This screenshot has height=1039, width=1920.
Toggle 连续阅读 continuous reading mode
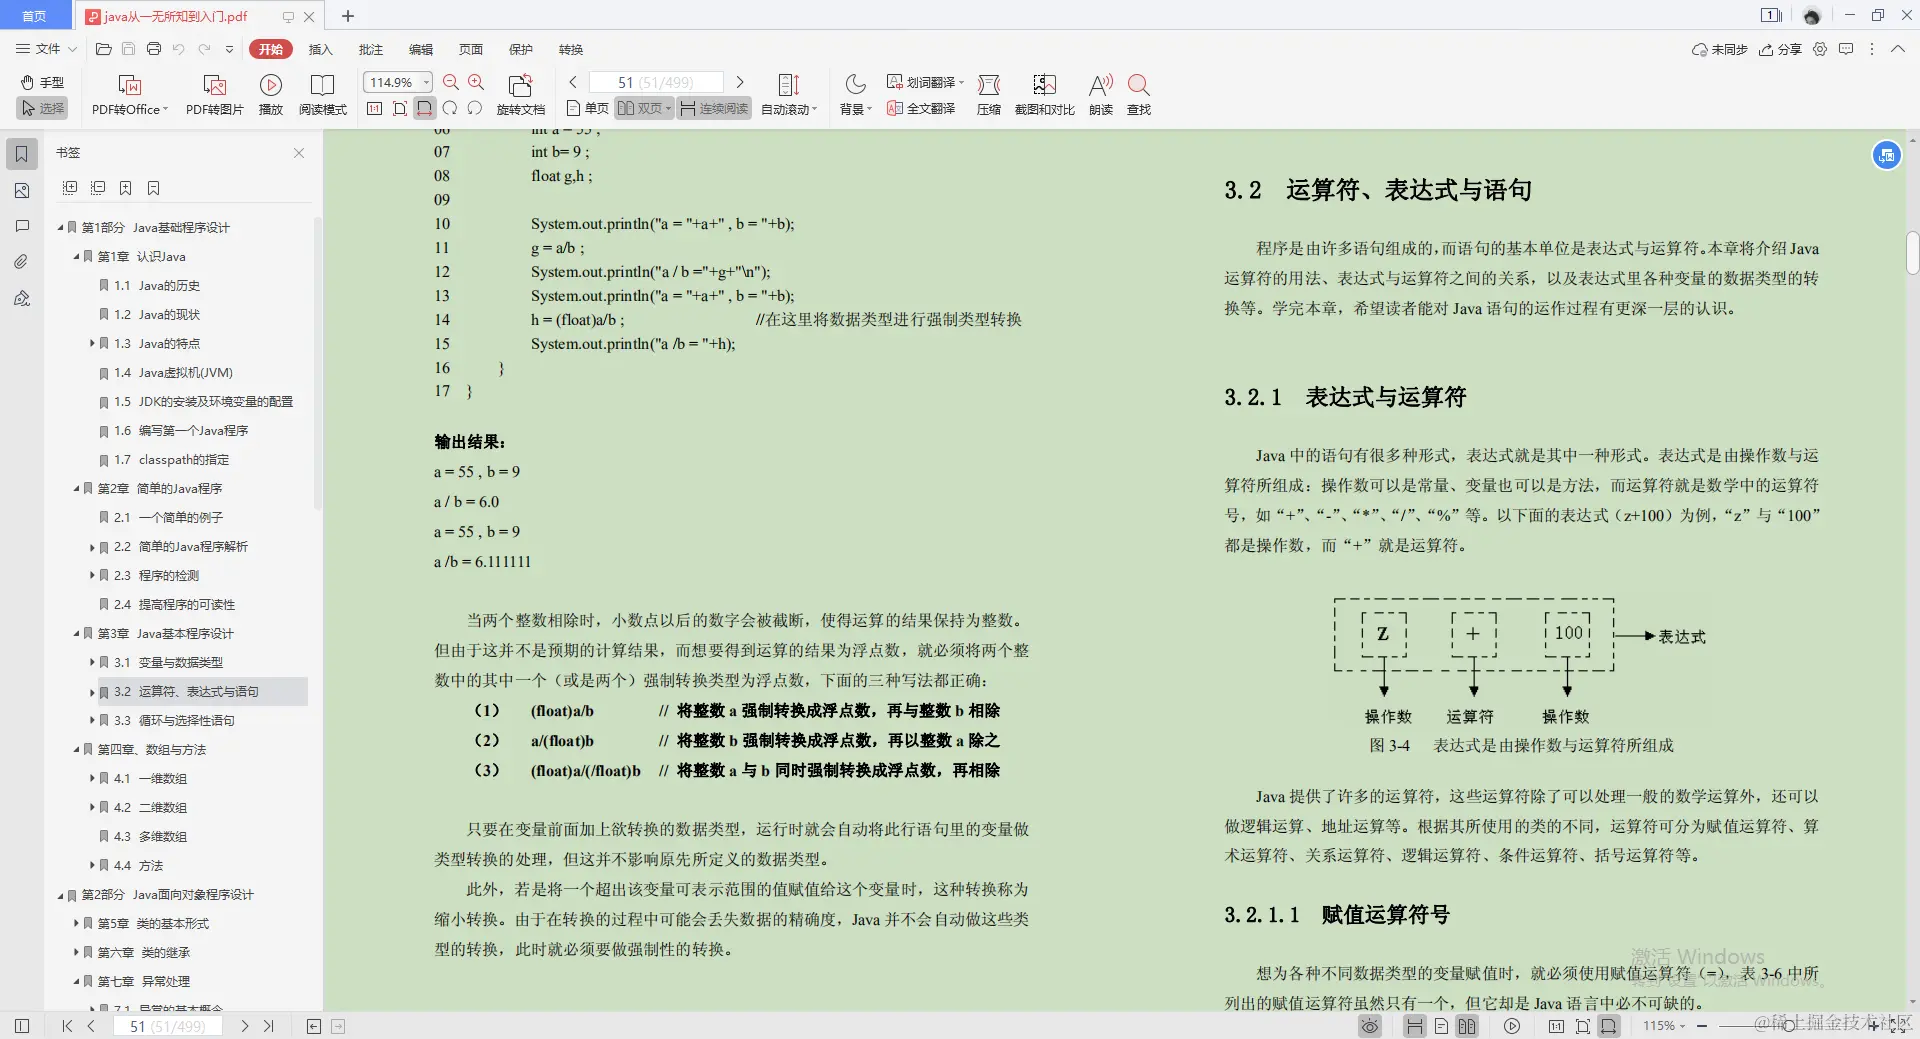[x=713, y=108]
